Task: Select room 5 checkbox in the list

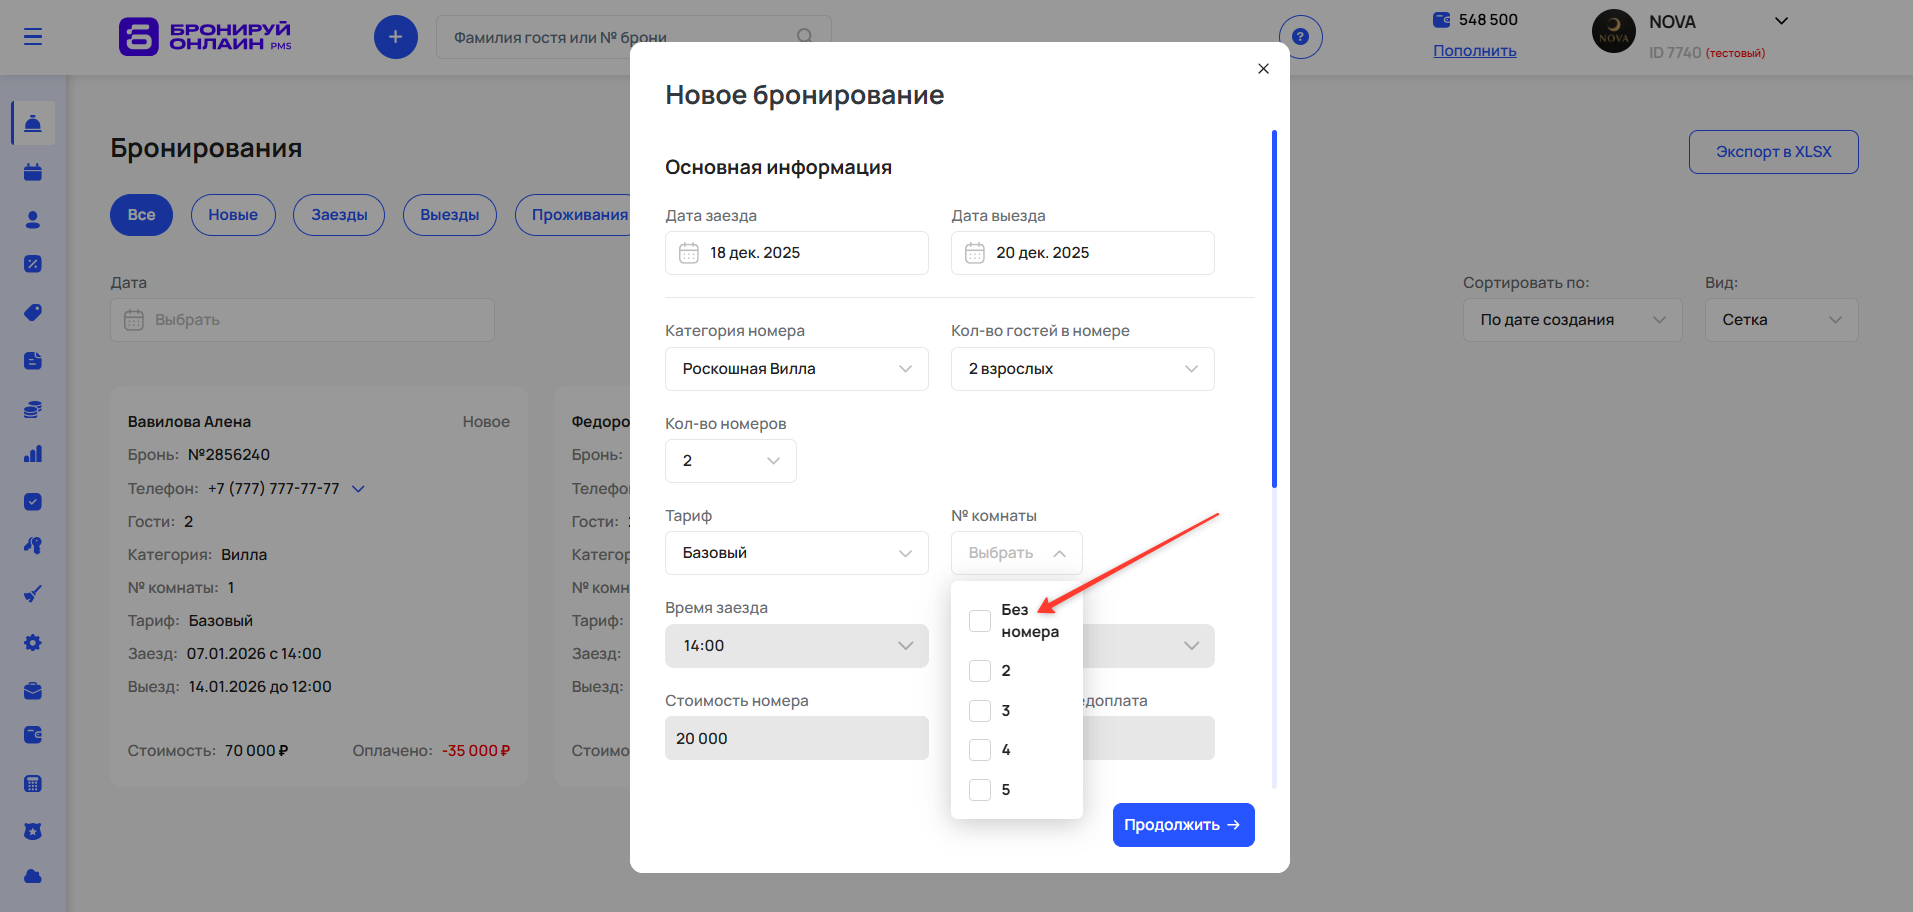Action: [980, 790]
